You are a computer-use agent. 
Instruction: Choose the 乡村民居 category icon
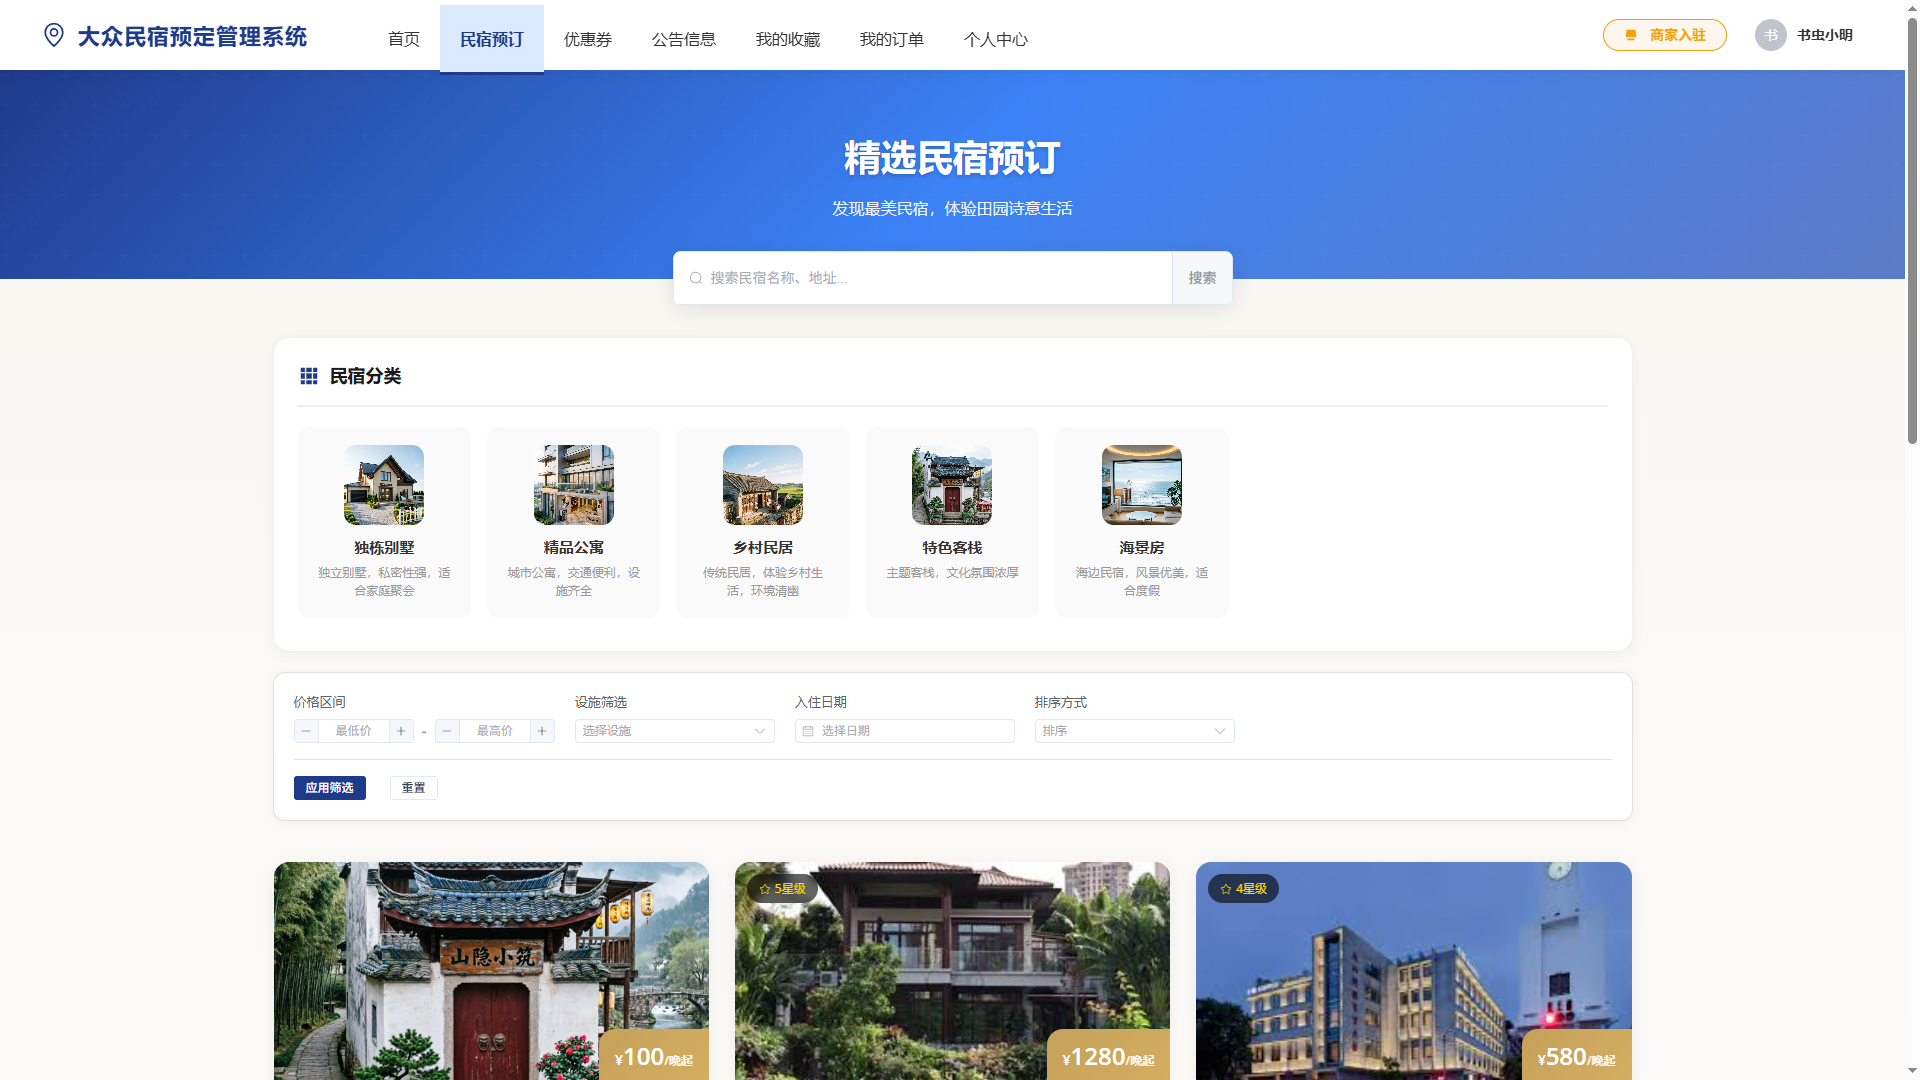[x=763, y=485]
